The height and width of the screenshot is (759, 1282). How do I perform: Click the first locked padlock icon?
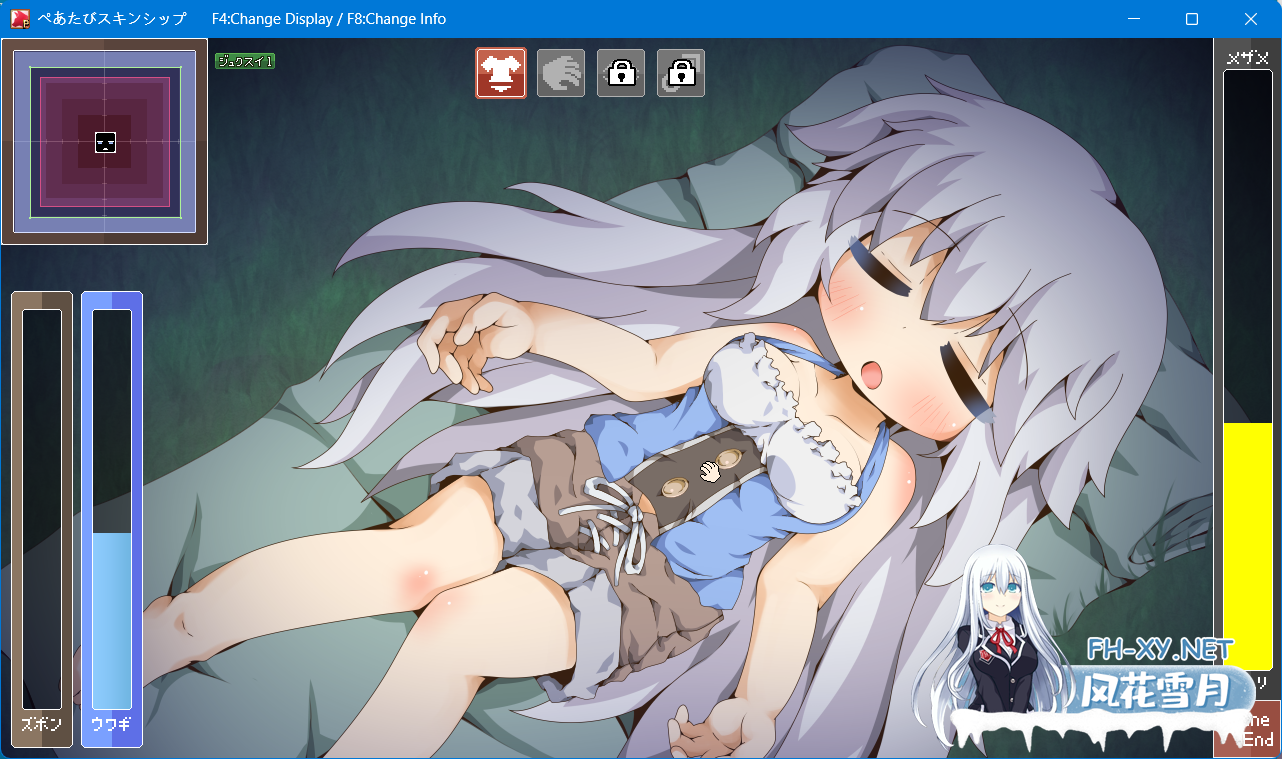pos(621,73)
